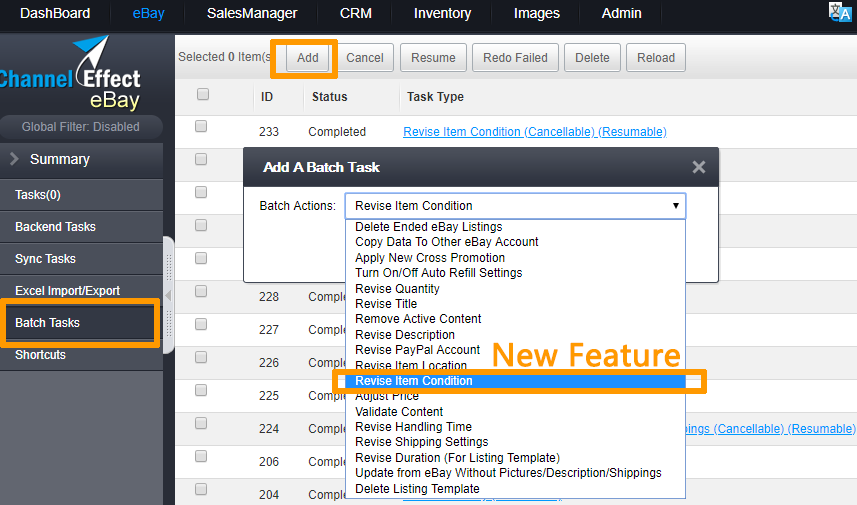Select Validate Content option
The height and width of the screenshot is (505, 857).
point(515,412)
